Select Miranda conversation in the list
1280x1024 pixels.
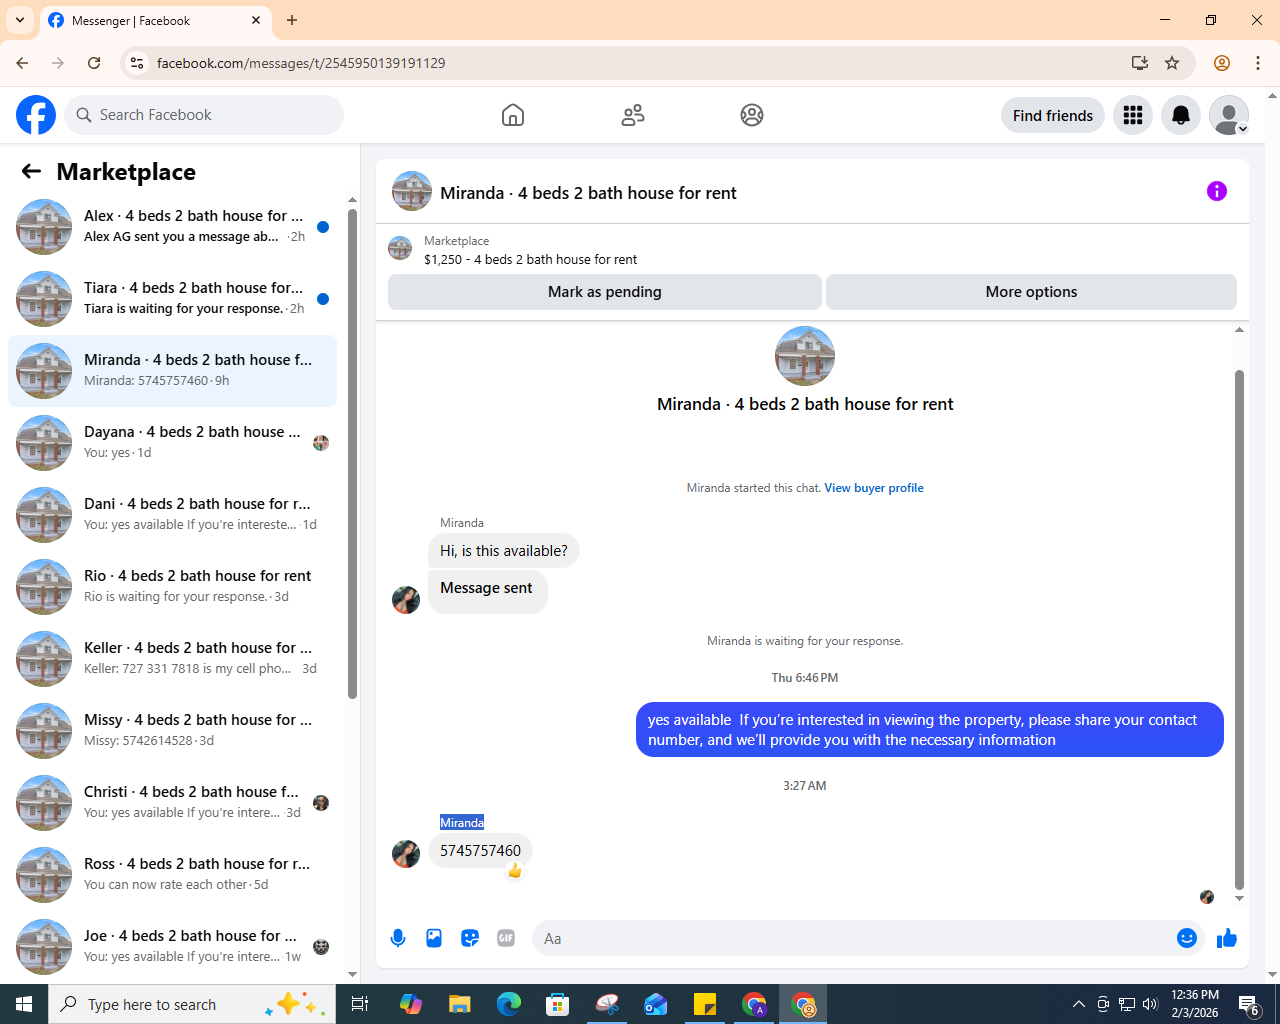click(172, 371)
